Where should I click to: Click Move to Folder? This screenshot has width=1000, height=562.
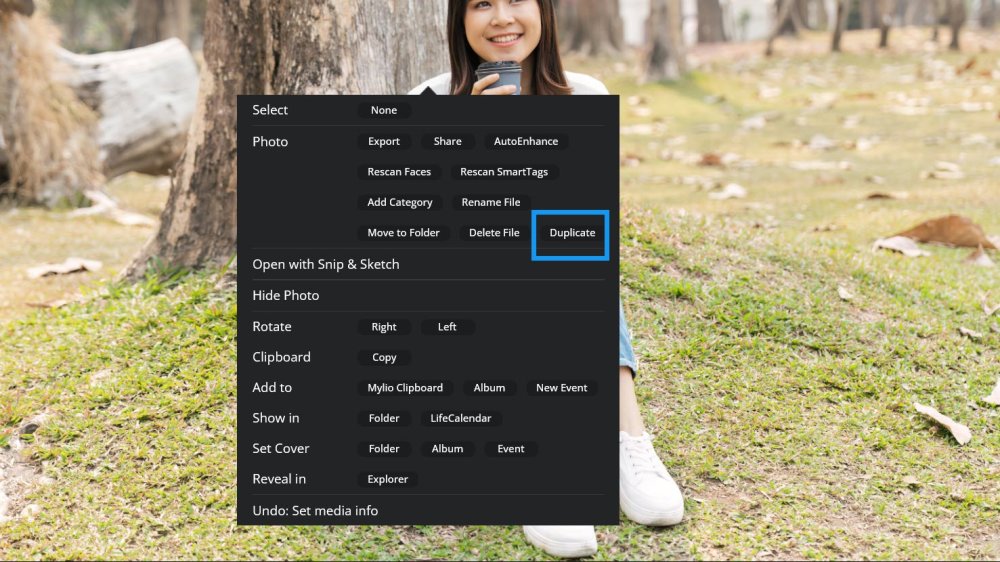pyautogui.click(x=403, y=233)
